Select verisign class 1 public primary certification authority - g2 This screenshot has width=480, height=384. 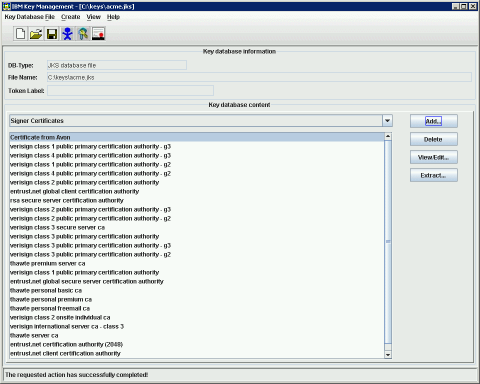(x=197, y=164)
